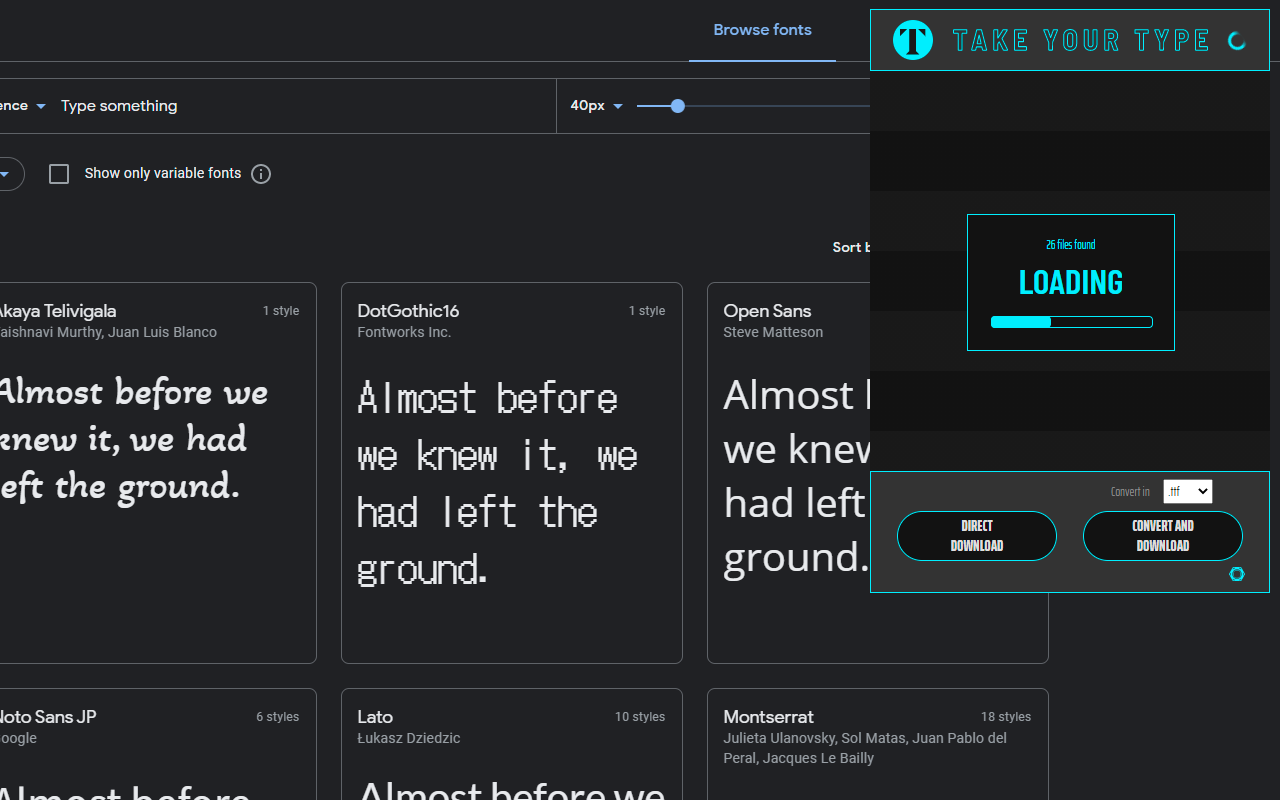The height and width of the screenshot is (800, 1280).
Task: Click the 26 files found text
Action: tap(1071, 245)
